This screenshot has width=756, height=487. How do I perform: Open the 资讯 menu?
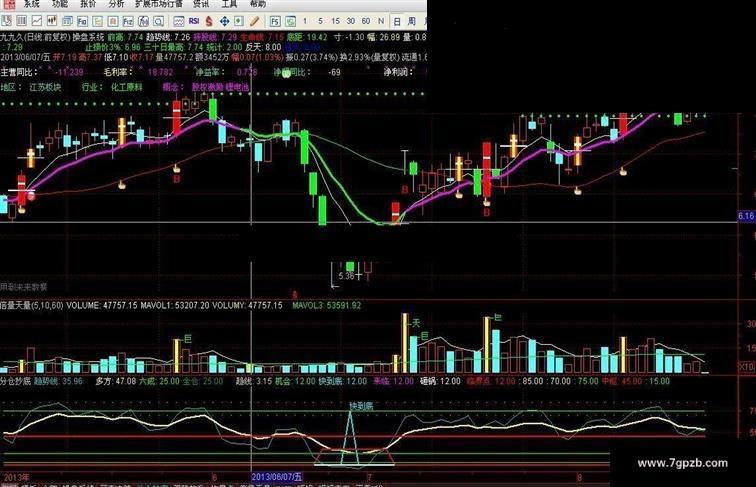click(x=201, y=4)
